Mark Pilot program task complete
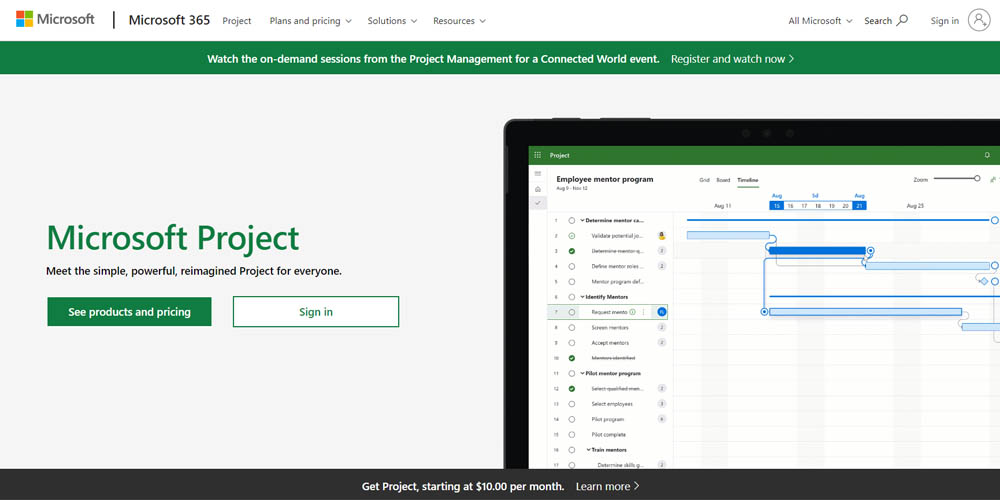This screenshot has height=500, width=1000. [571, 420]
